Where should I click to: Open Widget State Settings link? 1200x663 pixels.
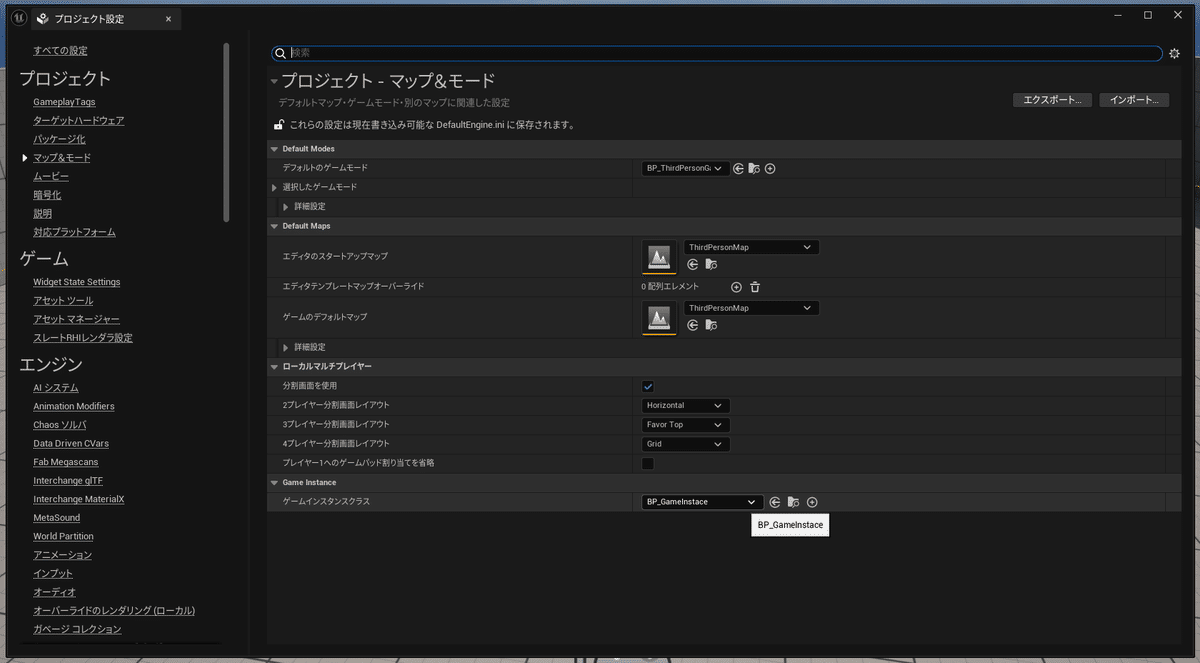coord(76,281)
